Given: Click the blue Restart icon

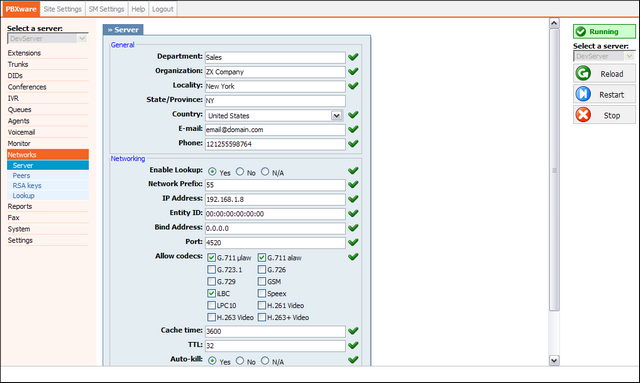Looking at the screenshot, I should [583, 94].
